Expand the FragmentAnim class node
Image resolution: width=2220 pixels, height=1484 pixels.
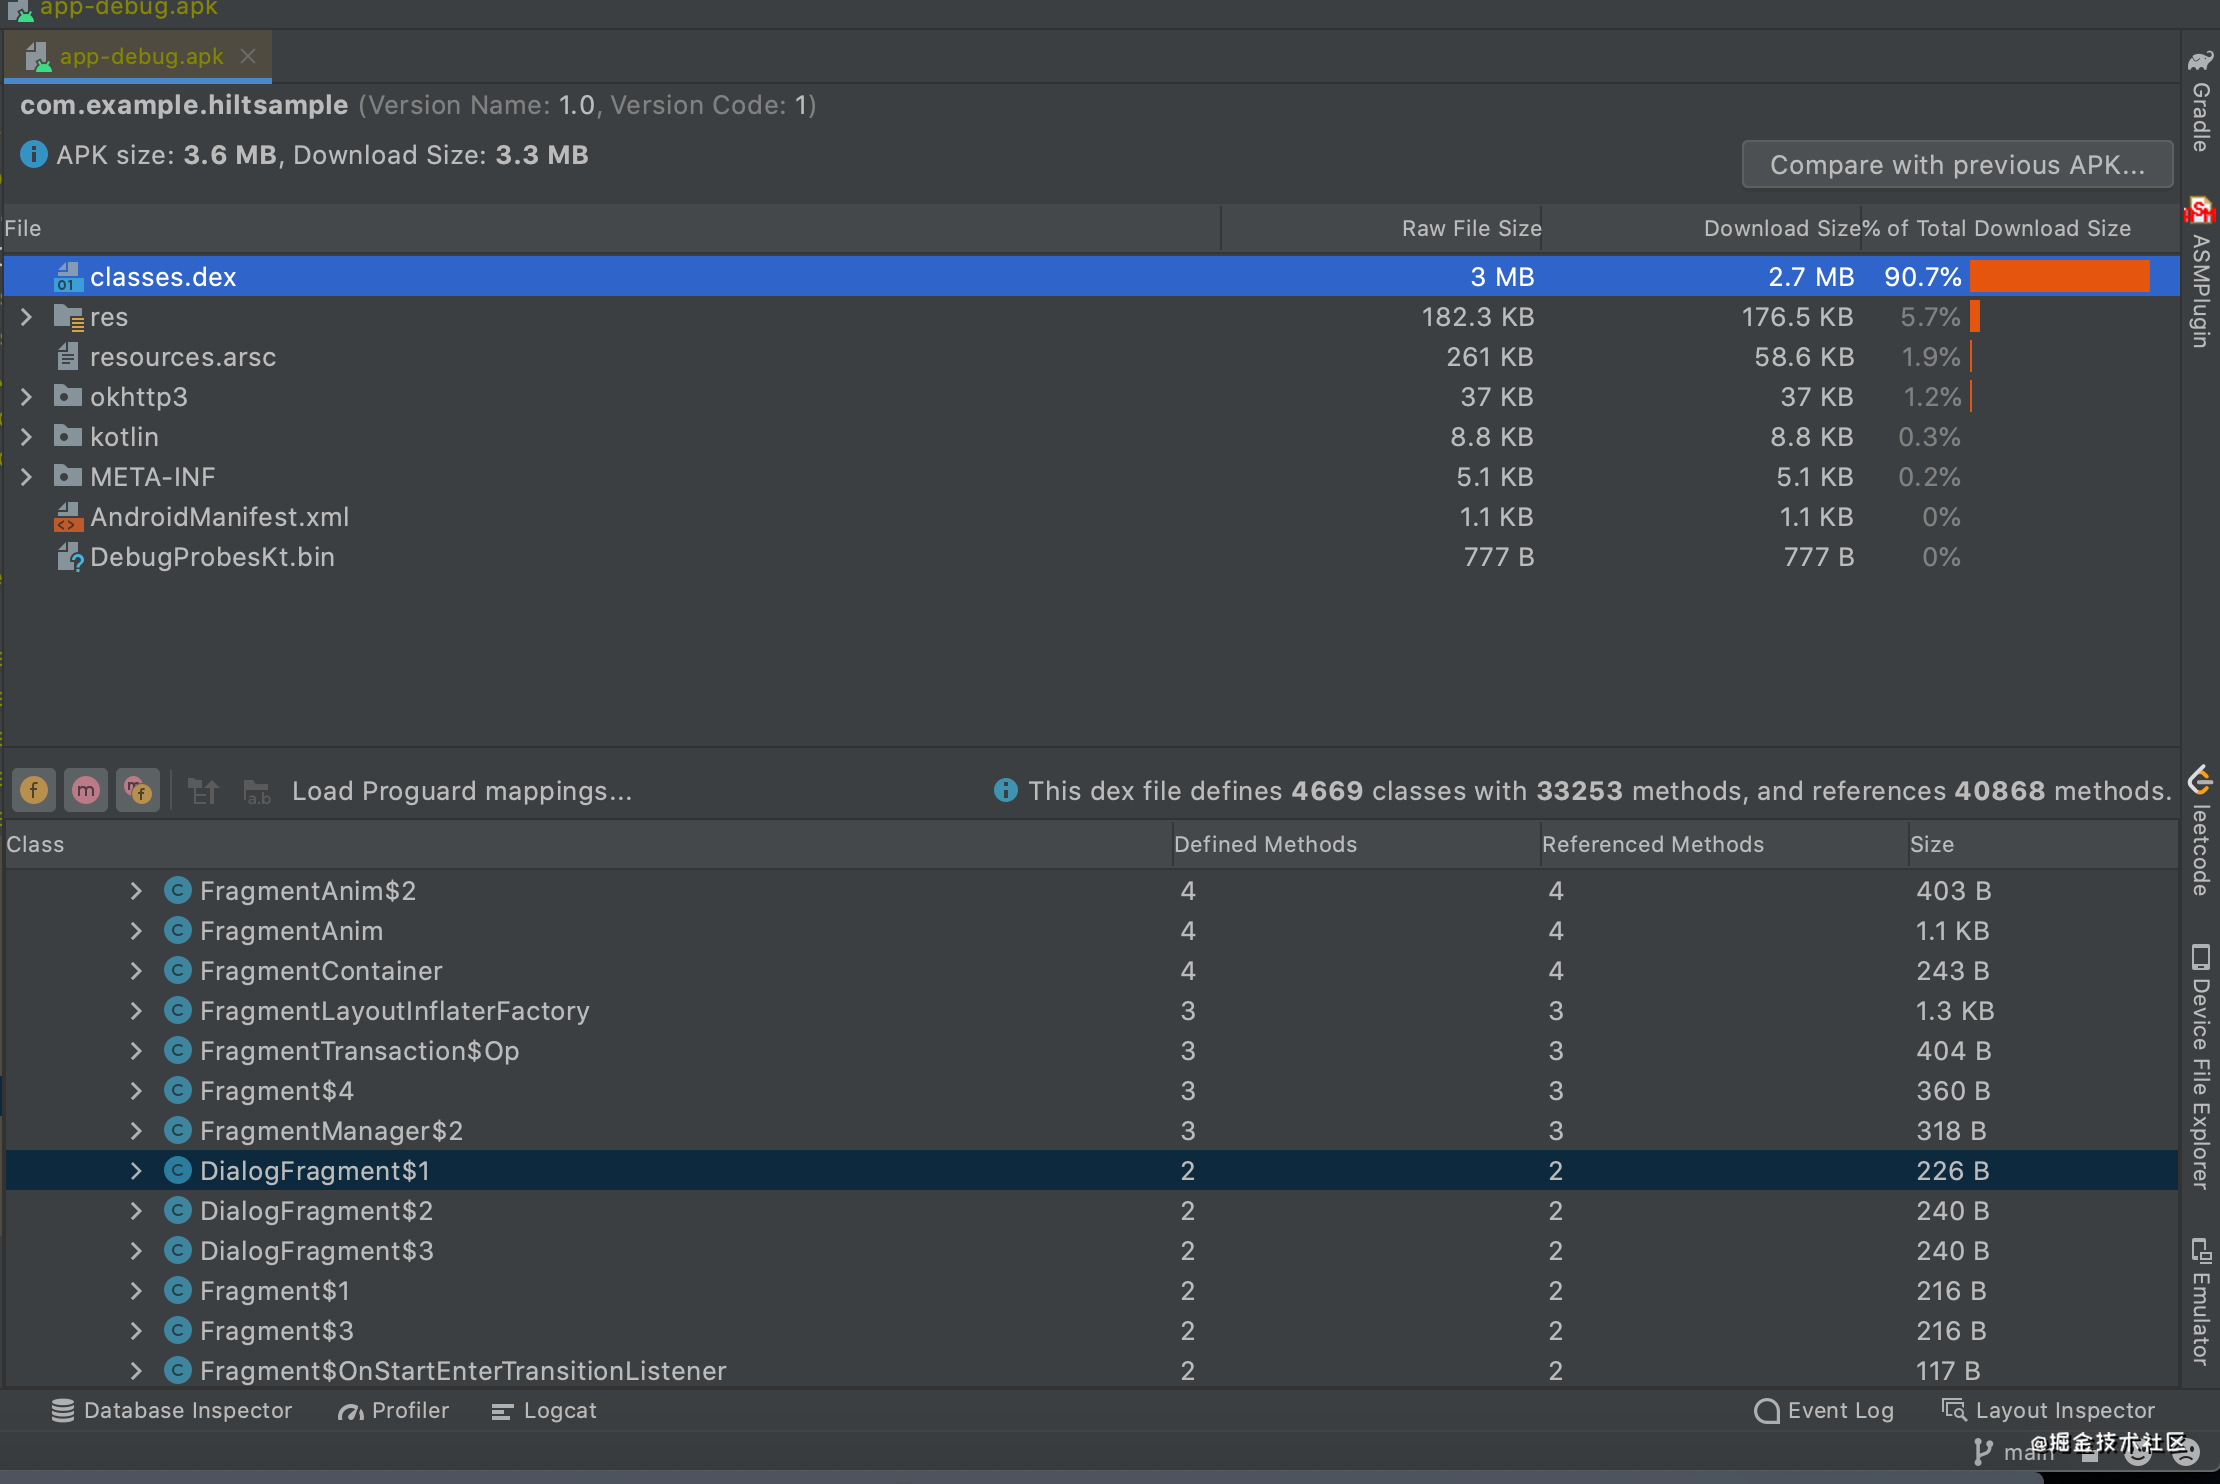[x=136, y=931]
